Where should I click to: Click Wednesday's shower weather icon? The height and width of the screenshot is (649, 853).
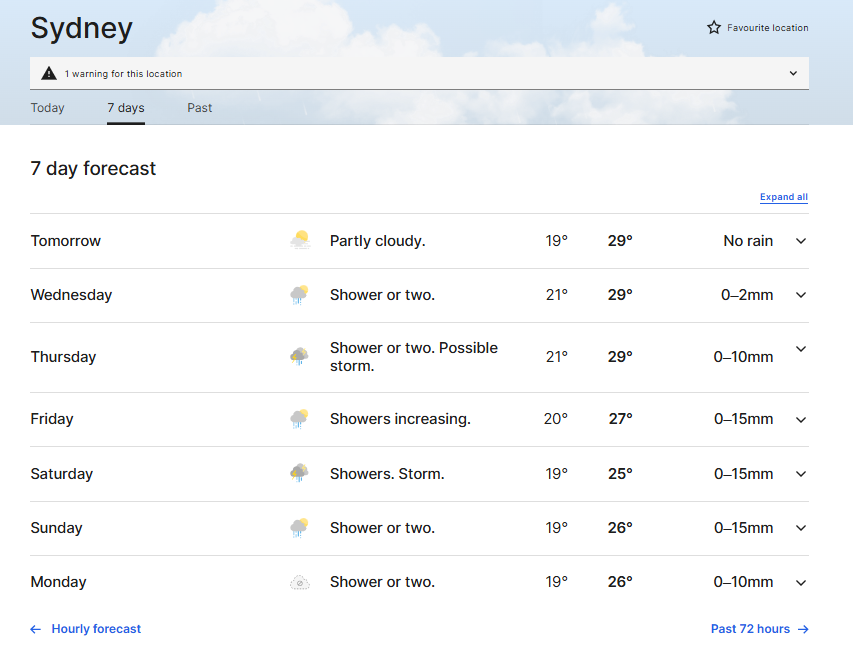point(299,295)
